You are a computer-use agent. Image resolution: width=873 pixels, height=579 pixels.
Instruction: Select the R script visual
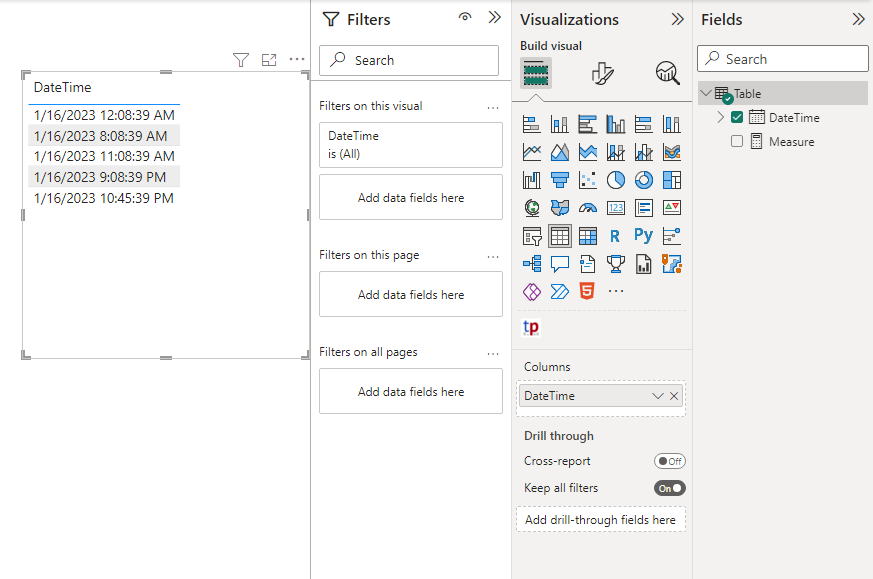[x=615, y=236]
